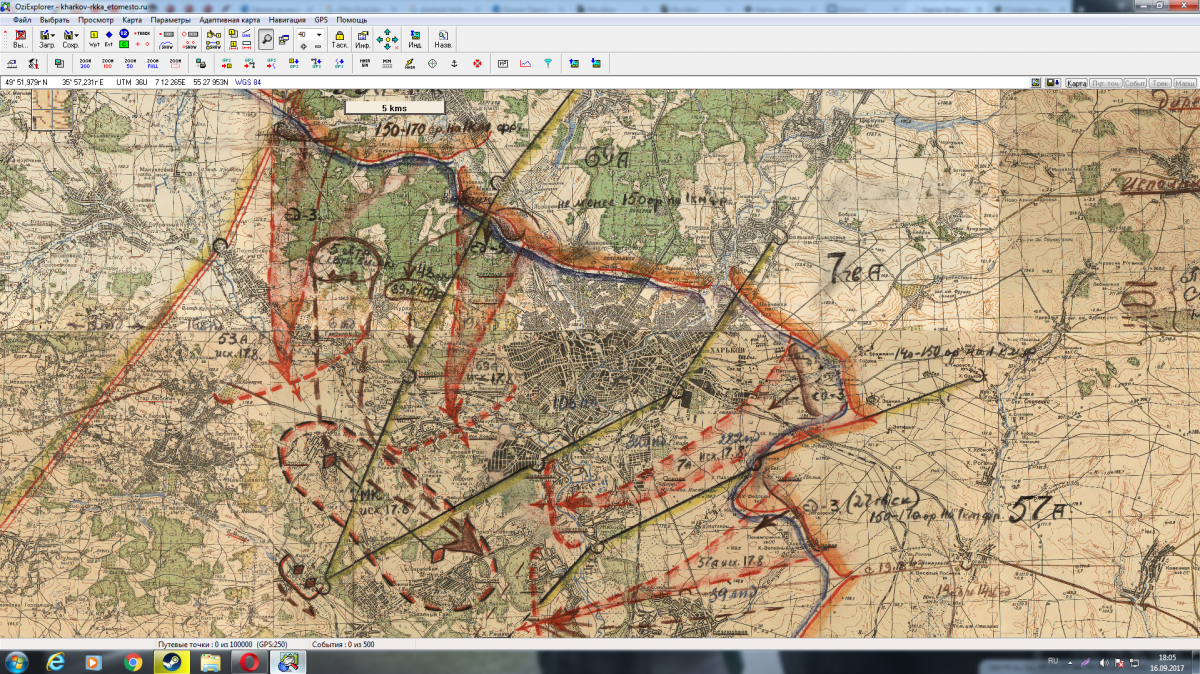The width and height of the screenshot is (1200, 674).
Task: Click the 5 kms scale bar
Action: pyautogui.click(x=394, y=107)
